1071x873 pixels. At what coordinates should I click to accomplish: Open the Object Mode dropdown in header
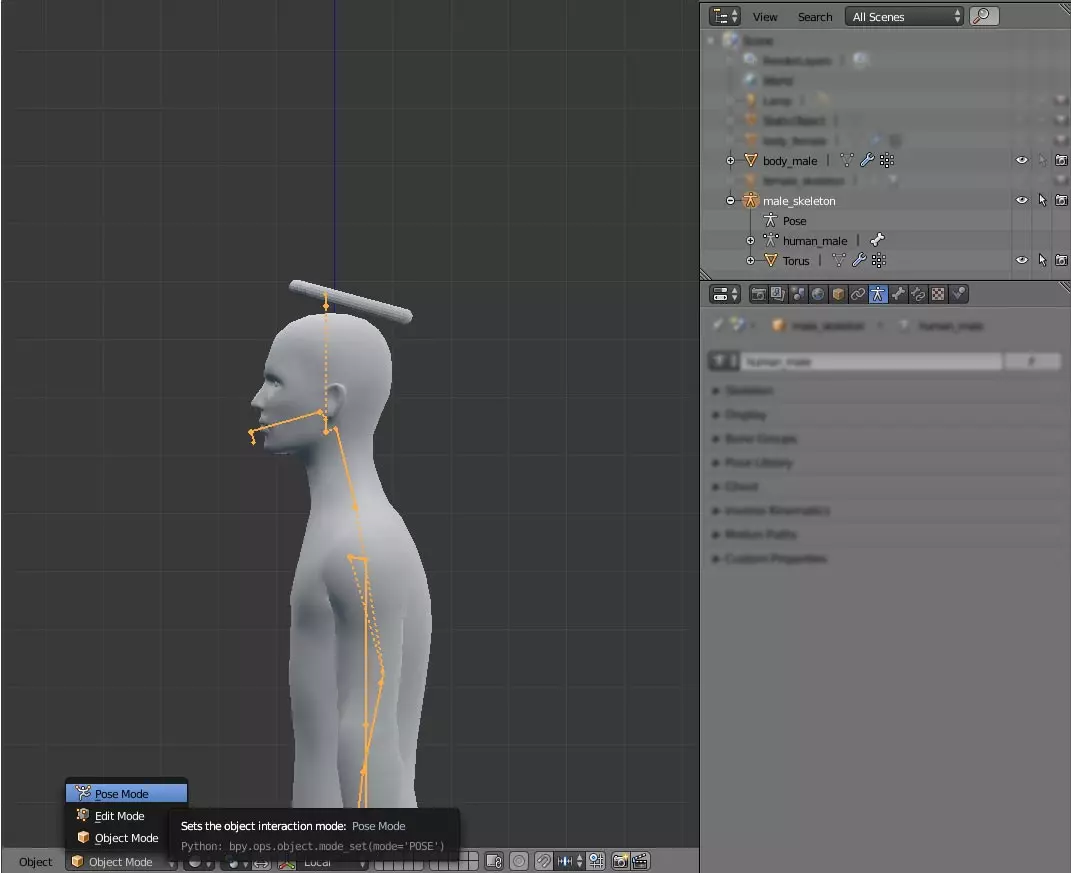click(120, 862)
